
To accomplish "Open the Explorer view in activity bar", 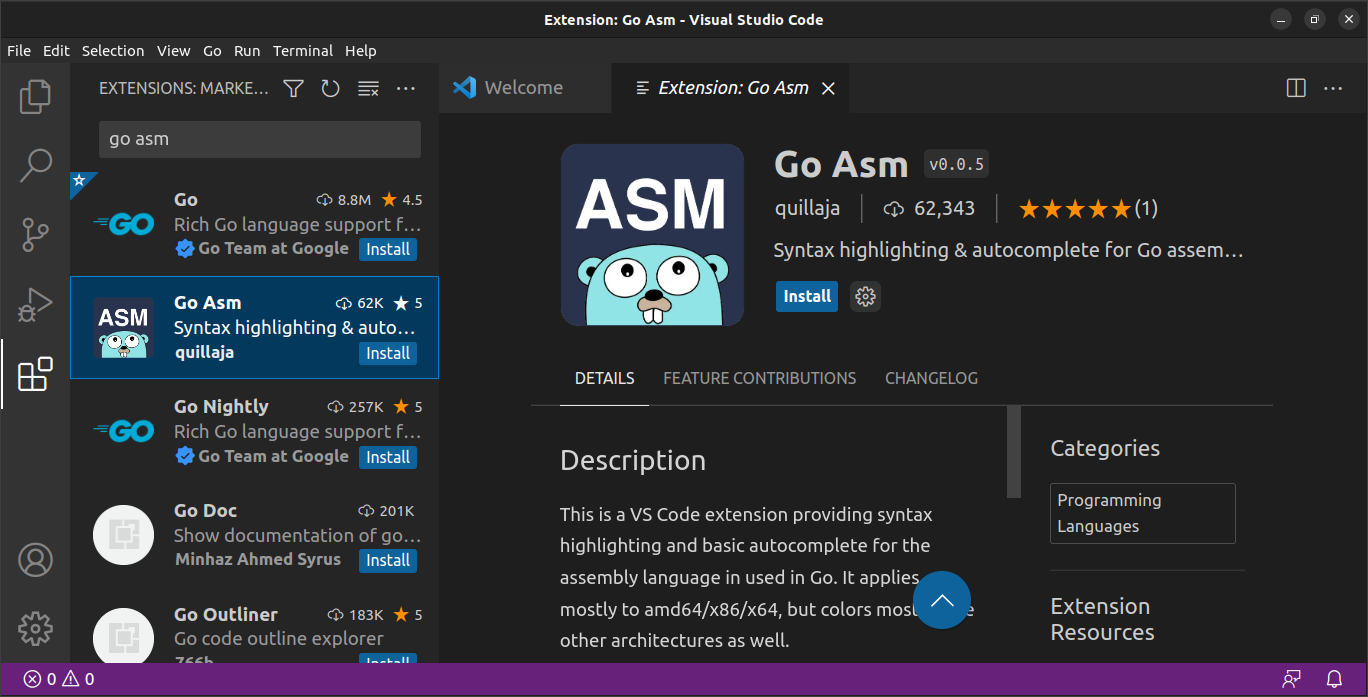I will (35, 96).
